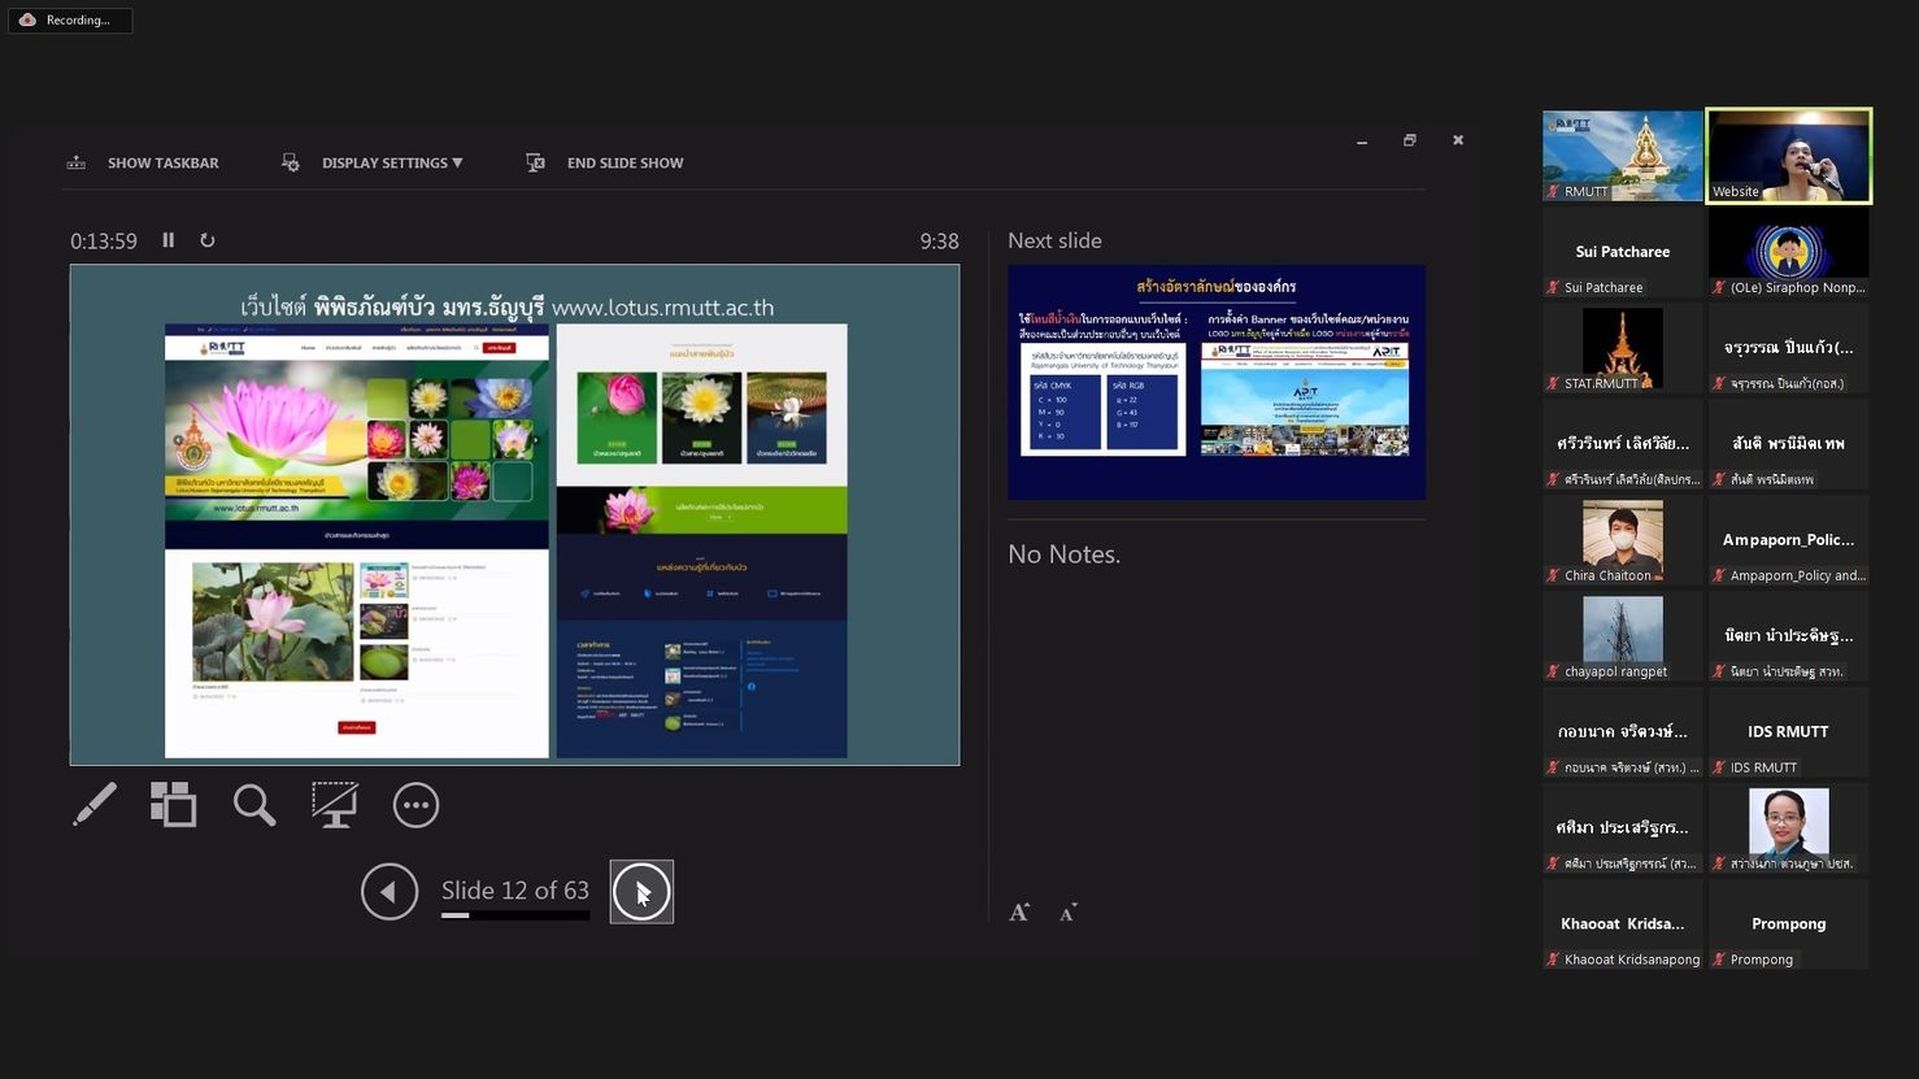
Task: Select the RMUTT participant video tile
Action: pyautogui.click(x=1622, y=156)
